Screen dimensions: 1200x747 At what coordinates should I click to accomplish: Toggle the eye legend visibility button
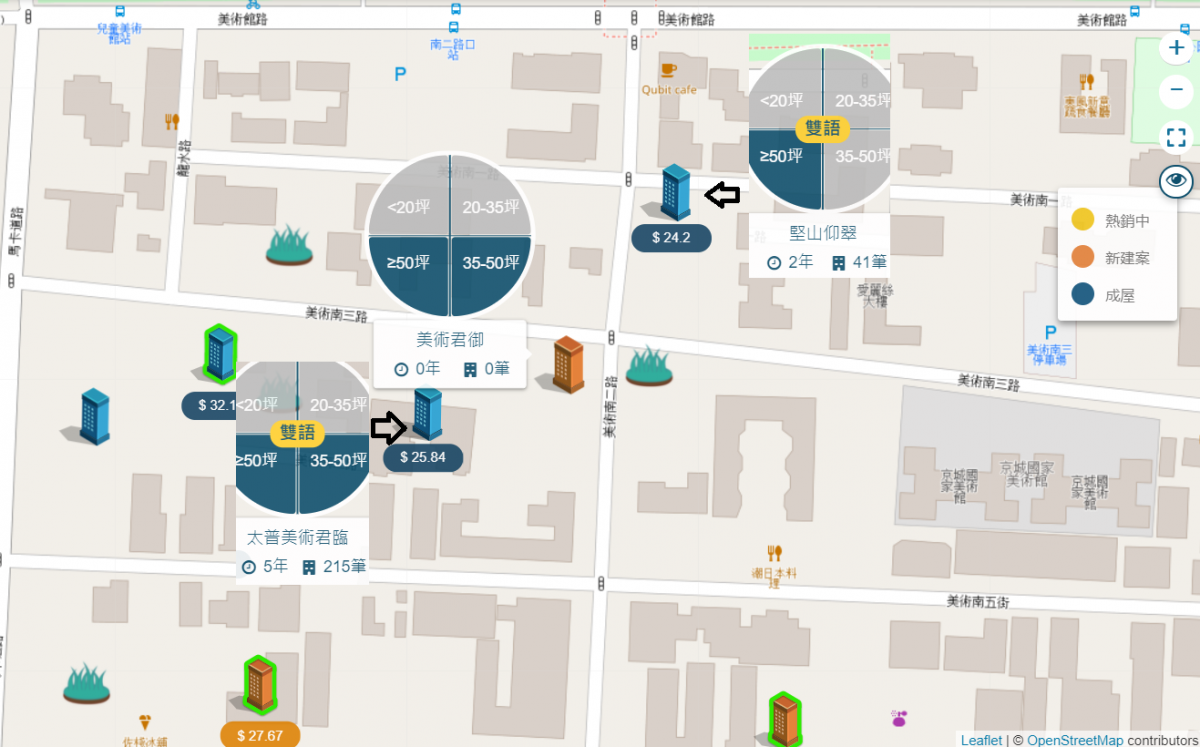pos(1176,181)
